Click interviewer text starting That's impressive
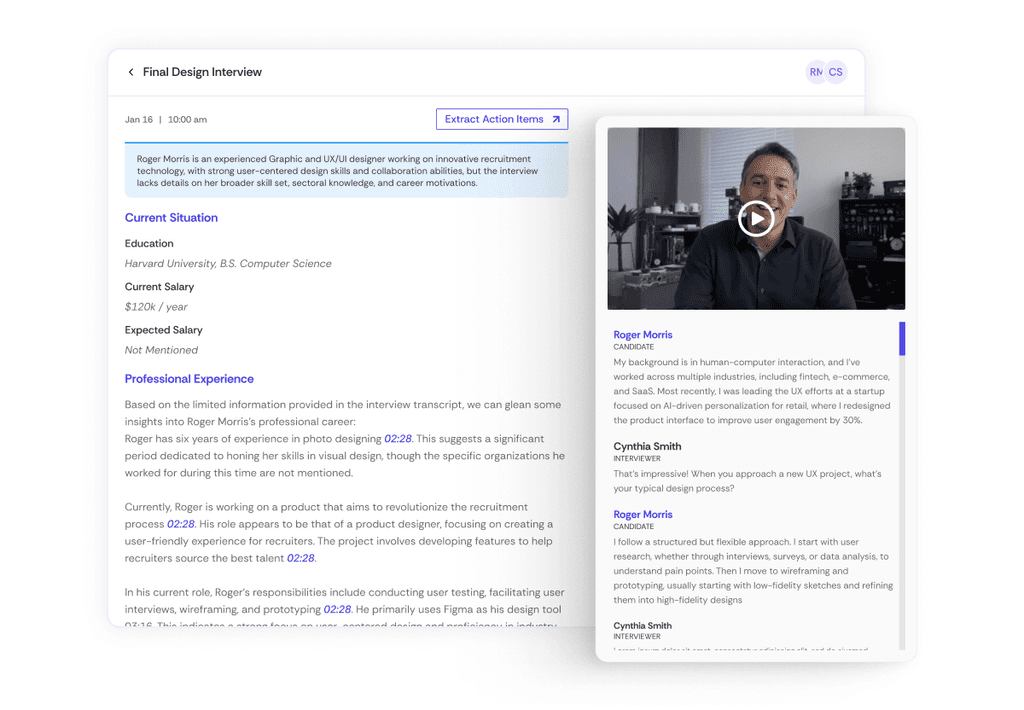This screenshot has height=710, width=1024. point(747,481)
